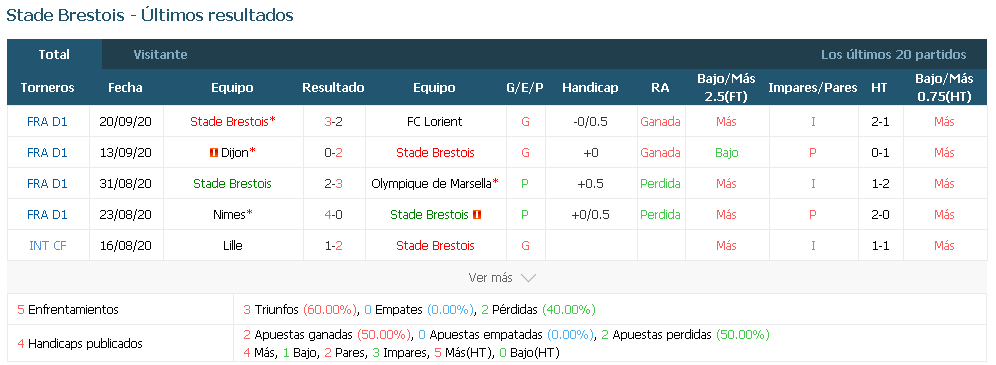
Task: Click the Bajo value in Dijon row
Action: click(x=726, y=152)
